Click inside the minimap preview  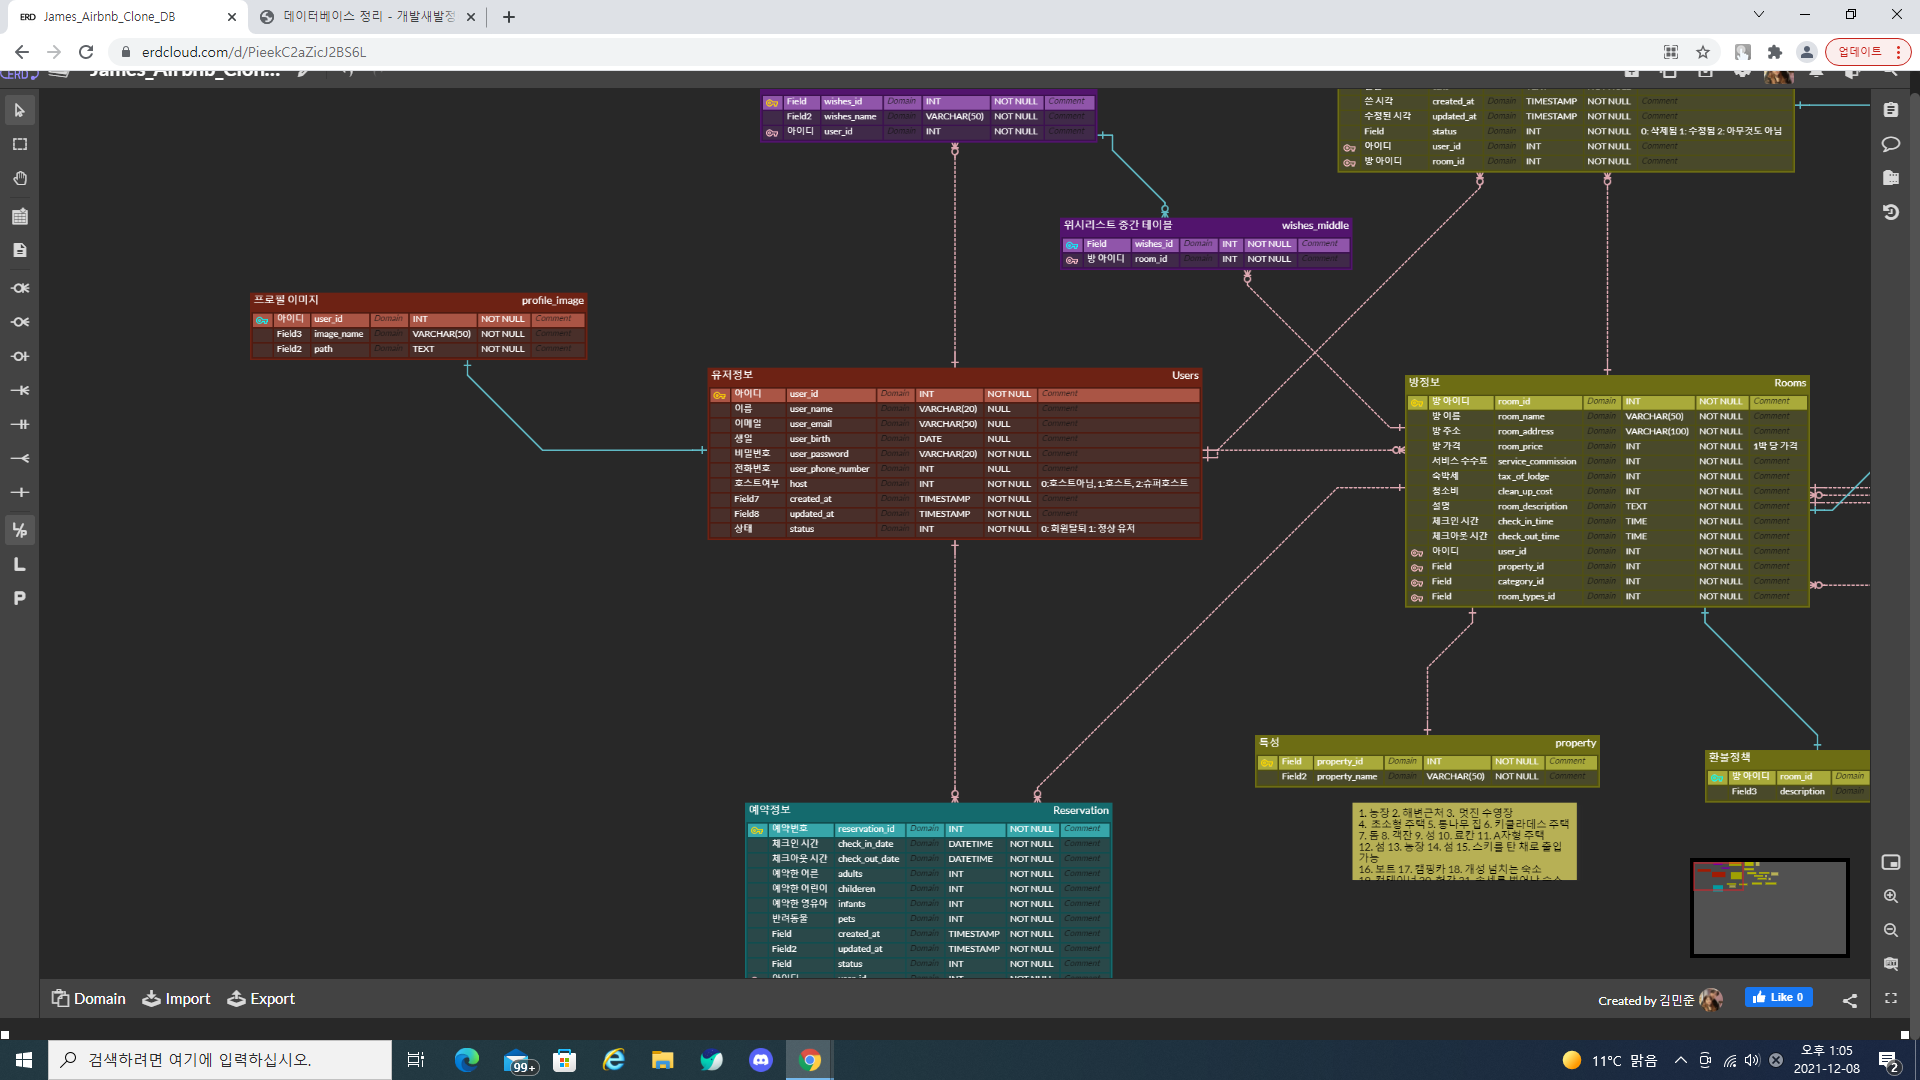(1769, 907)
